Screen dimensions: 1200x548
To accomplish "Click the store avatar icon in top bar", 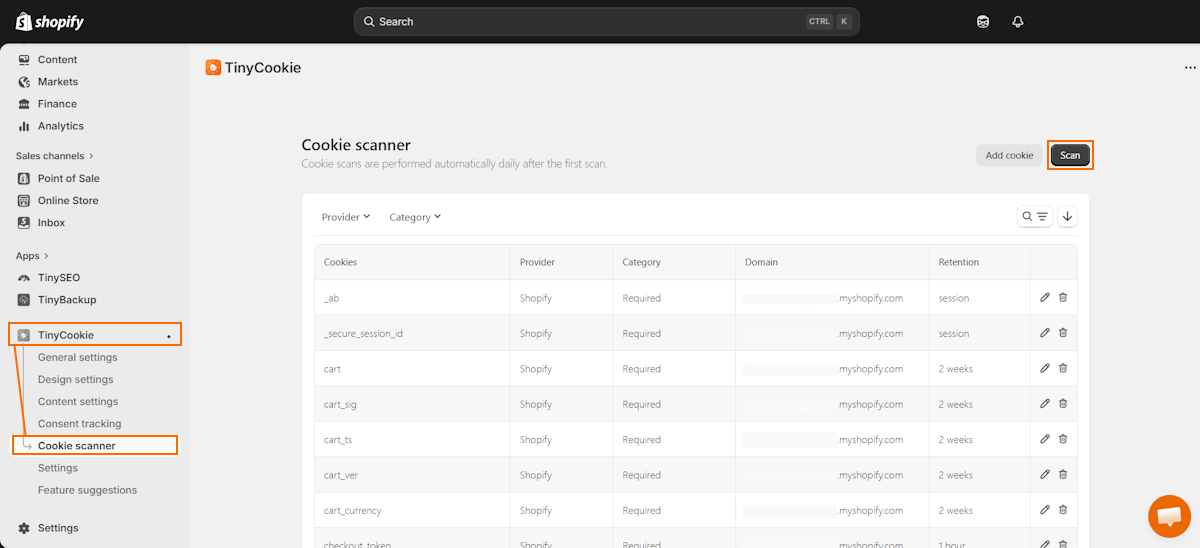I will [x=983, y=22].
